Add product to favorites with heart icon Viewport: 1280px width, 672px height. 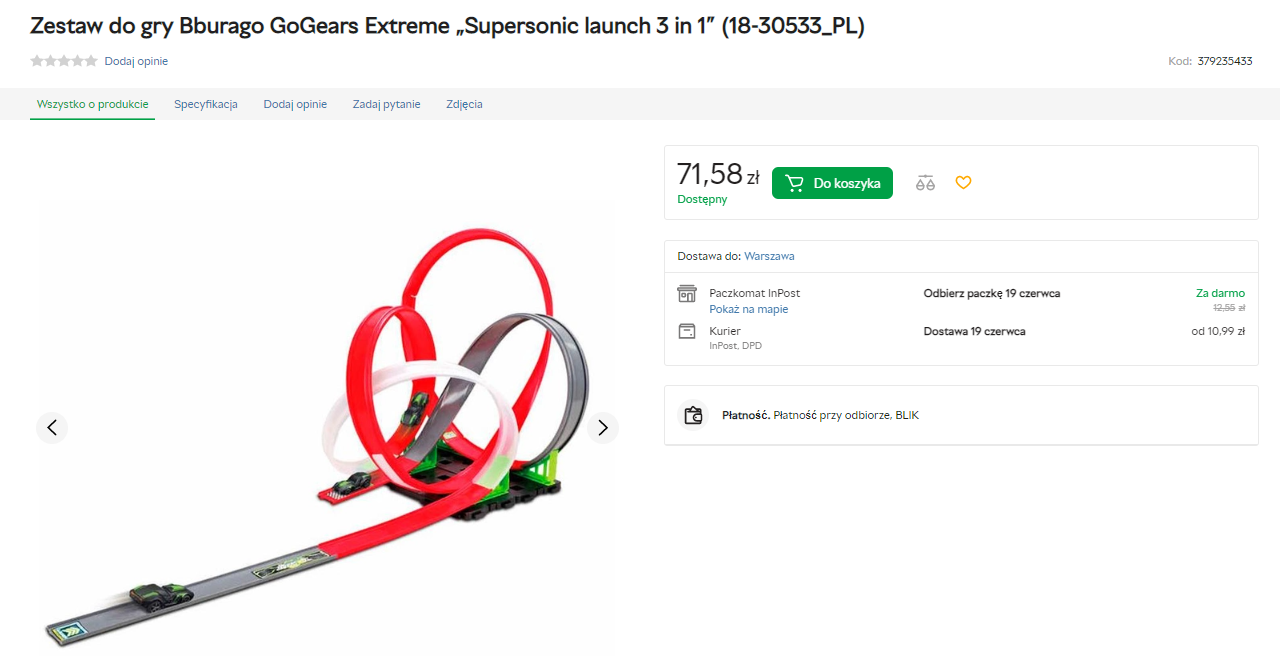[963, 183]
